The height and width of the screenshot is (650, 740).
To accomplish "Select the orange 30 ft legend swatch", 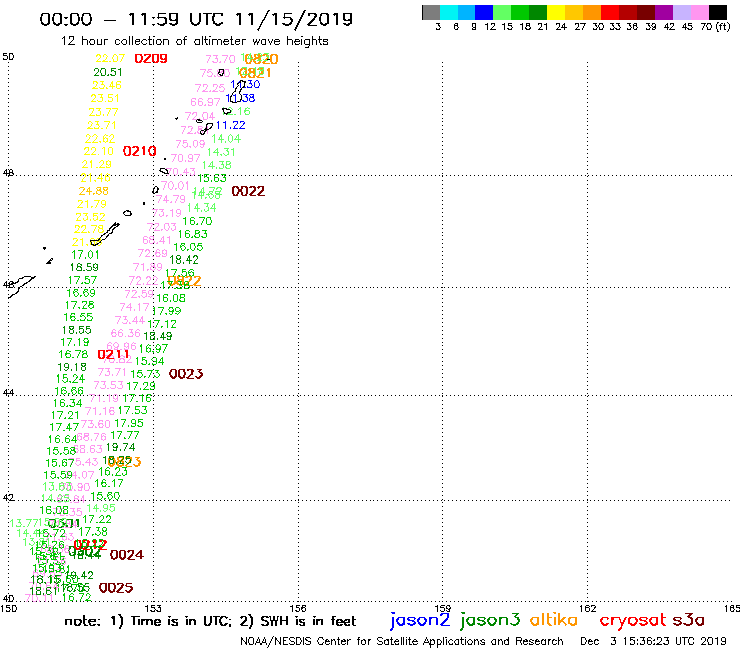I will click(592, 13).
